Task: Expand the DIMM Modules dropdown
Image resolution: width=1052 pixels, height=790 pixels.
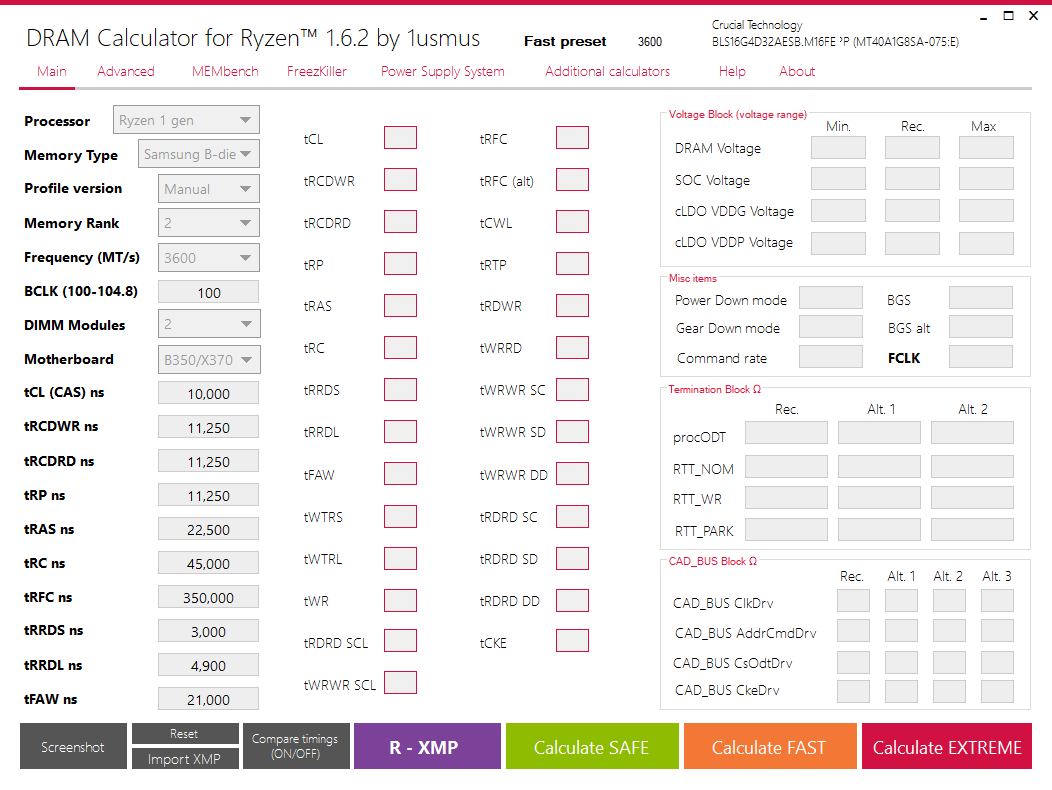Action: [x=209, y=324]
